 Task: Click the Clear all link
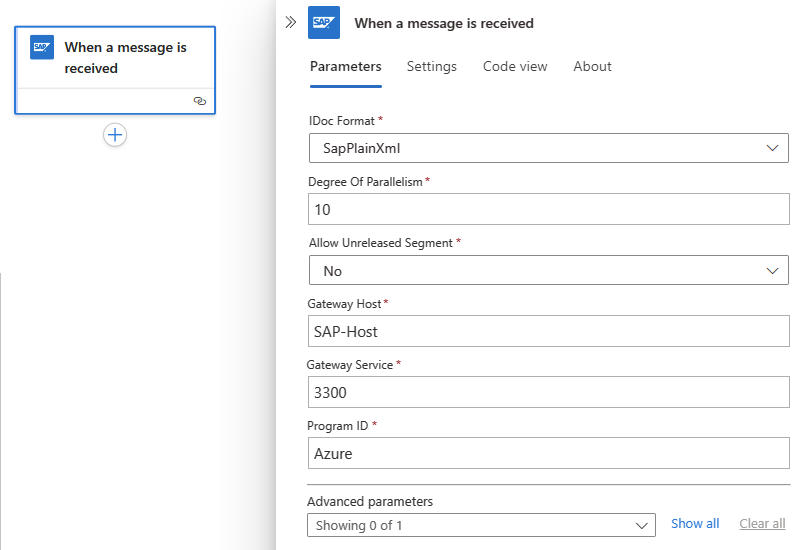pos(762,524)
